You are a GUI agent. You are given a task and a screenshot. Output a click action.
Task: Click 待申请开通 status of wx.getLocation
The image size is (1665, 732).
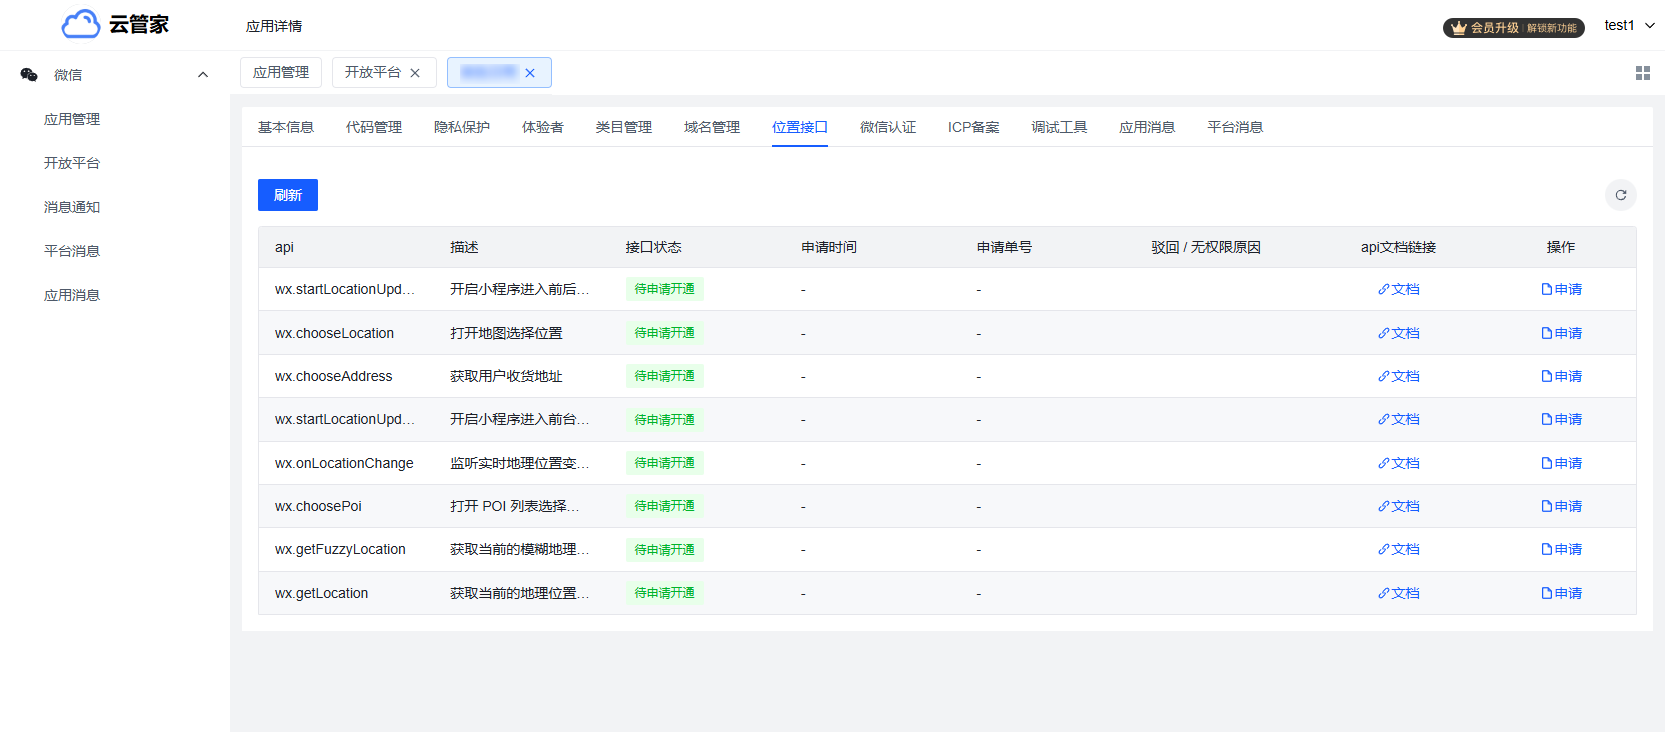point(665,593)
